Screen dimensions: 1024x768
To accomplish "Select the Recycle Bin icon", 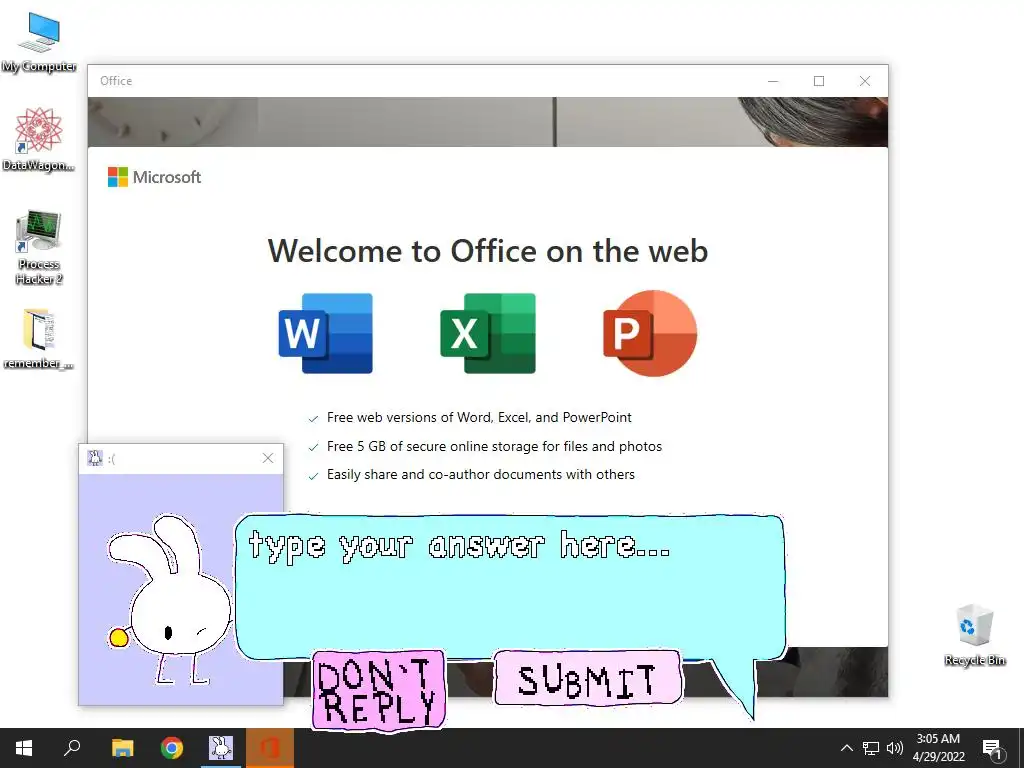I will [x=974, y=635].
